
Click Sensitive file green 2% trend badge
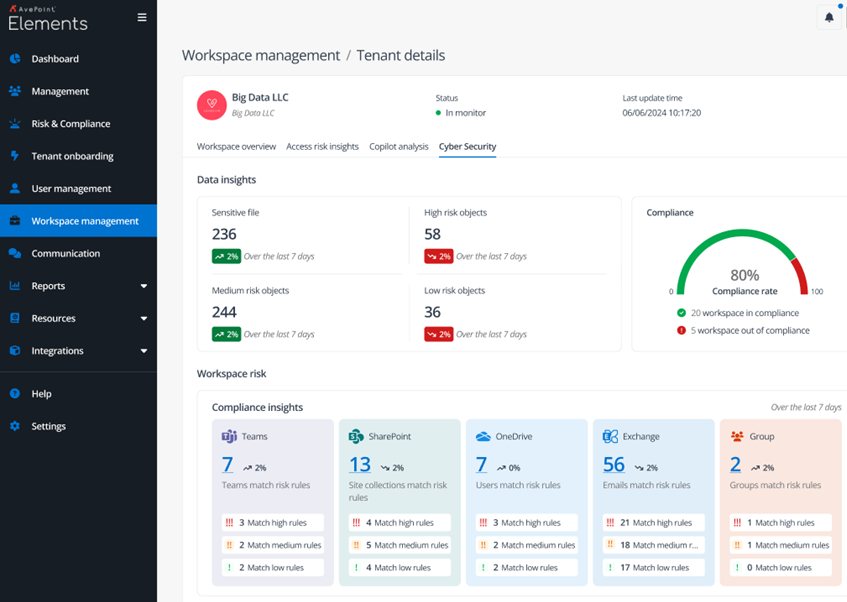tap(226, 256)
